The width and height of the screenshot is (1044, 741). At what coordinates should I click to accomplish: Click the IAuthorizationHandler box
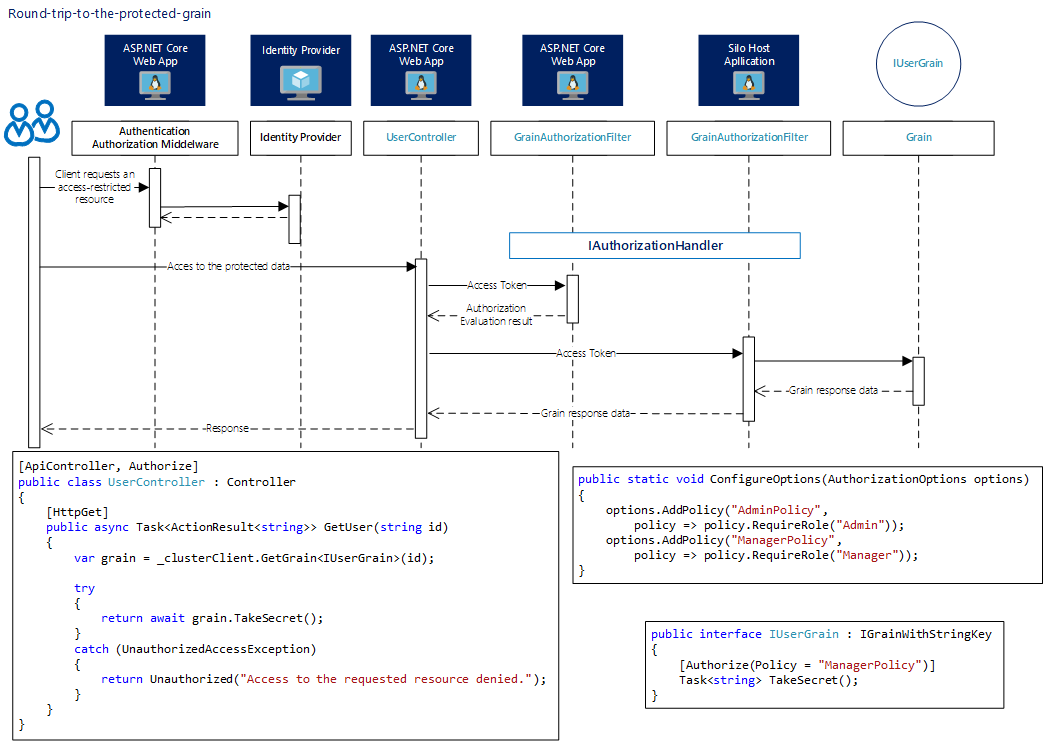click(655, 246)
